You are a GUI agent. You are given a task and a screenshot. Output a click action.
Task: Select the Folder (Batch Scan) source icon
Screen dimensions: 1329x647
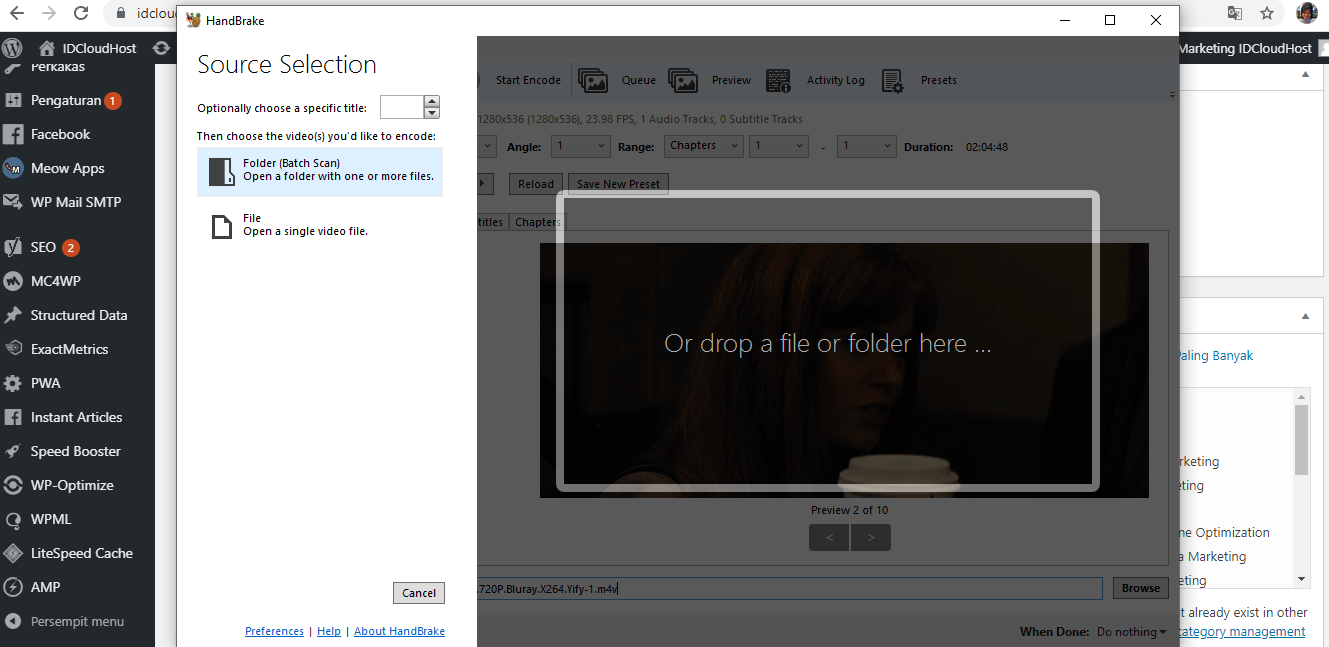tap(221, 171)
